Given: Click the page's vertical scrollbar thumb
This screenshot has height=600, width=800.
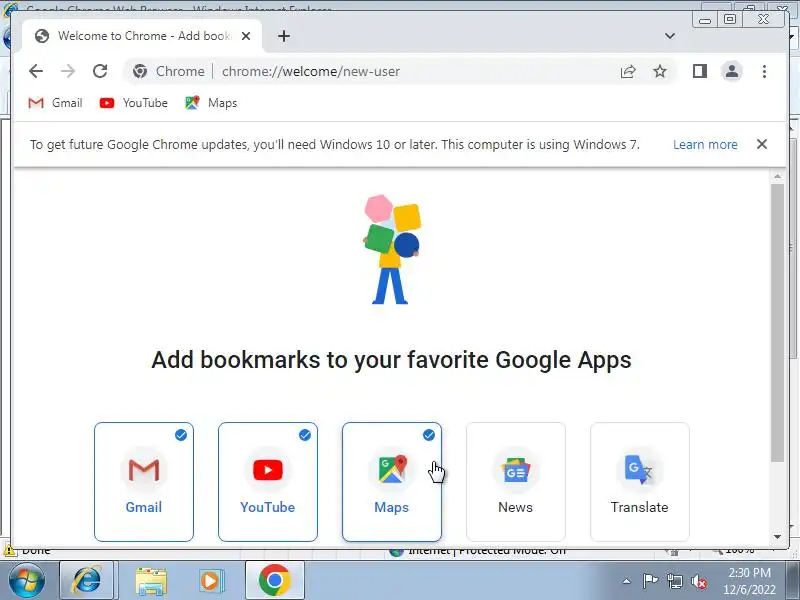Looking at the screenshot, I should [777, 322].
